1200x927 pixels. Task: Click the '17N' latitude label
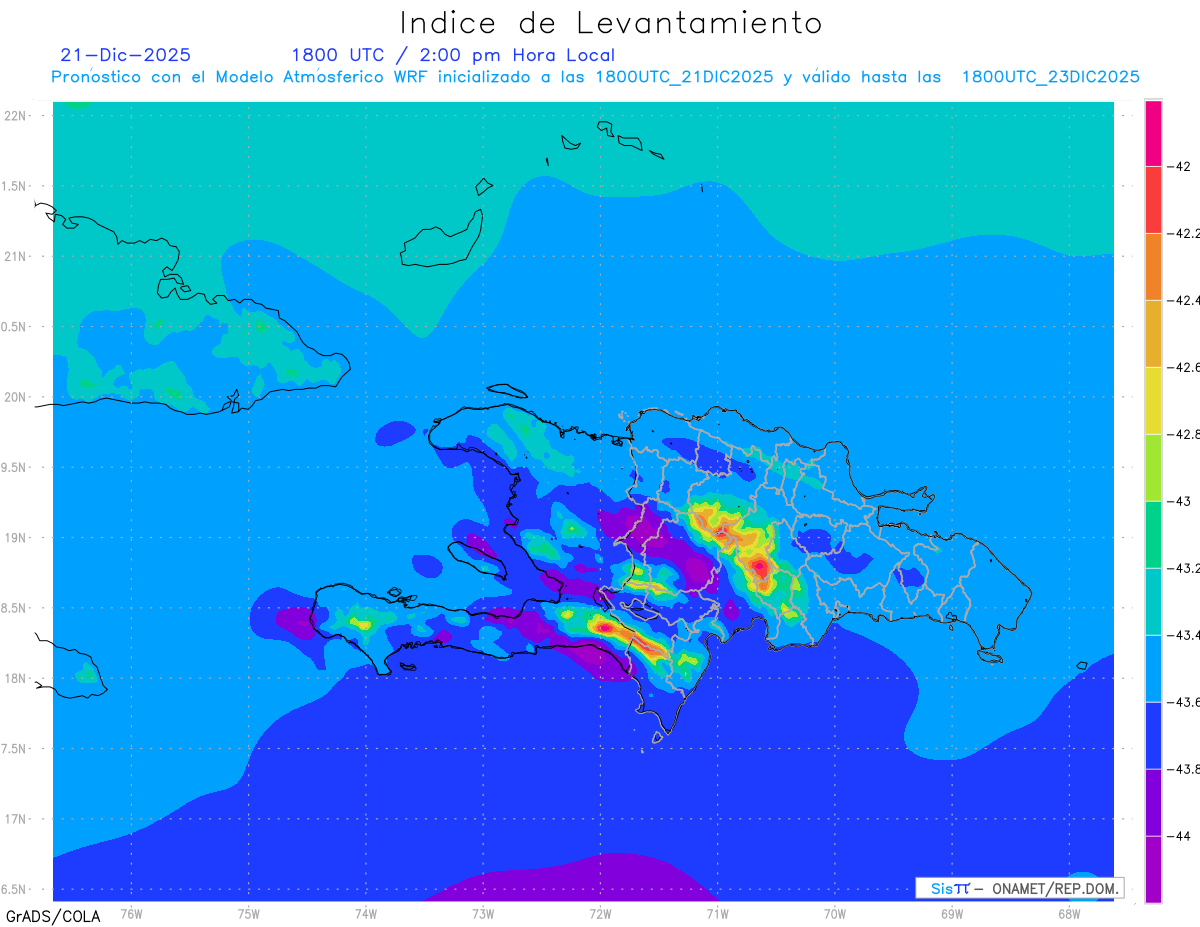pyautogui.click(x=17, y=820)
